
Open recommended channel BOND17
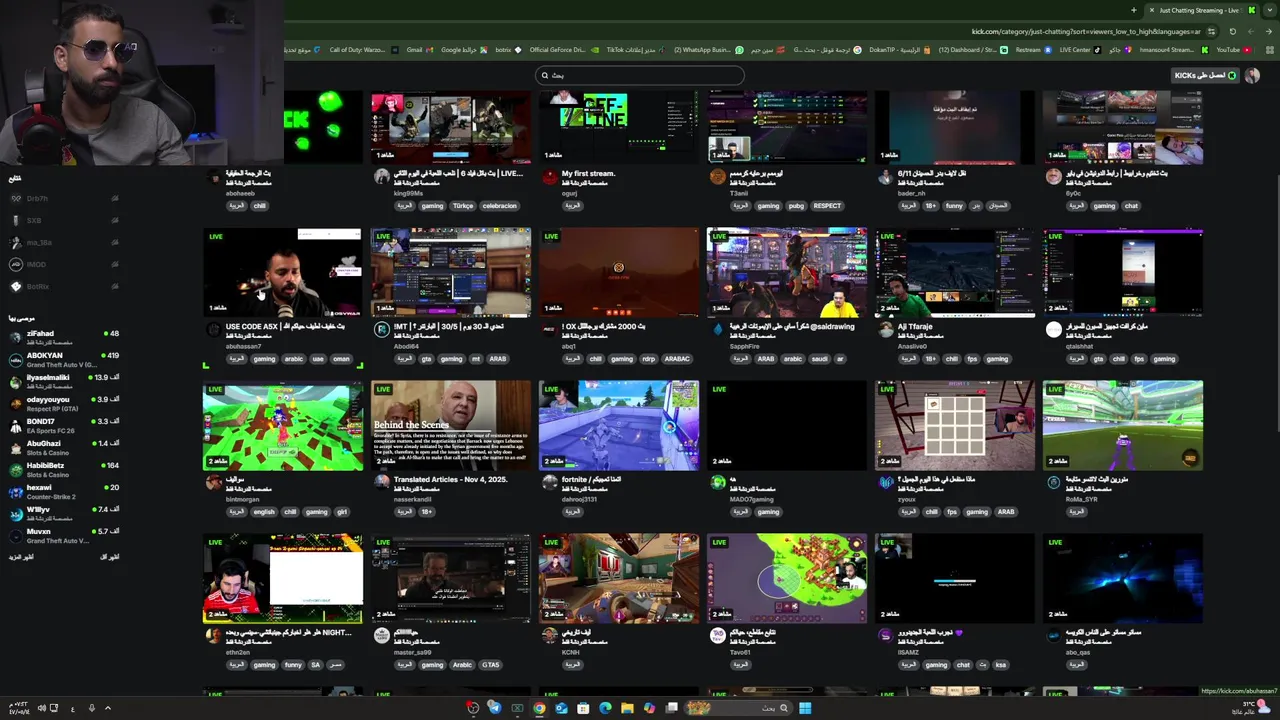(65, 426)
